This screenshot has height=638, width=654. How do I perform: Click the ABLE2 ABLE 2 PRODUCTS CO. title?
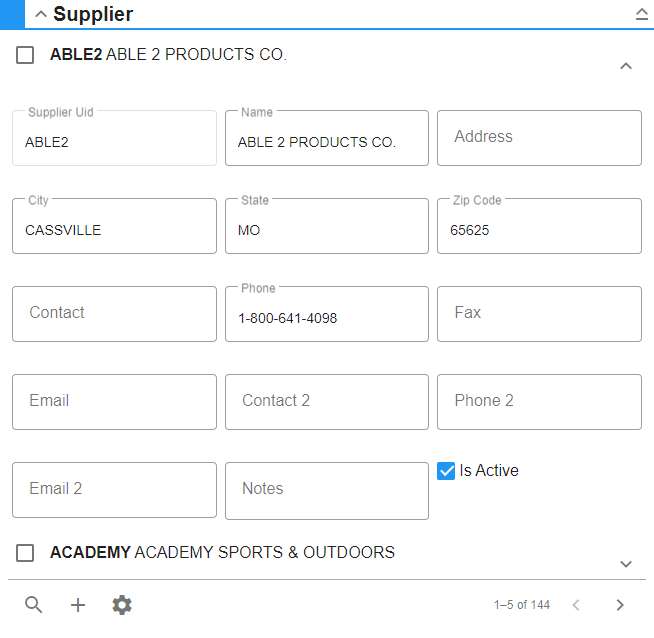click(169, 54)
